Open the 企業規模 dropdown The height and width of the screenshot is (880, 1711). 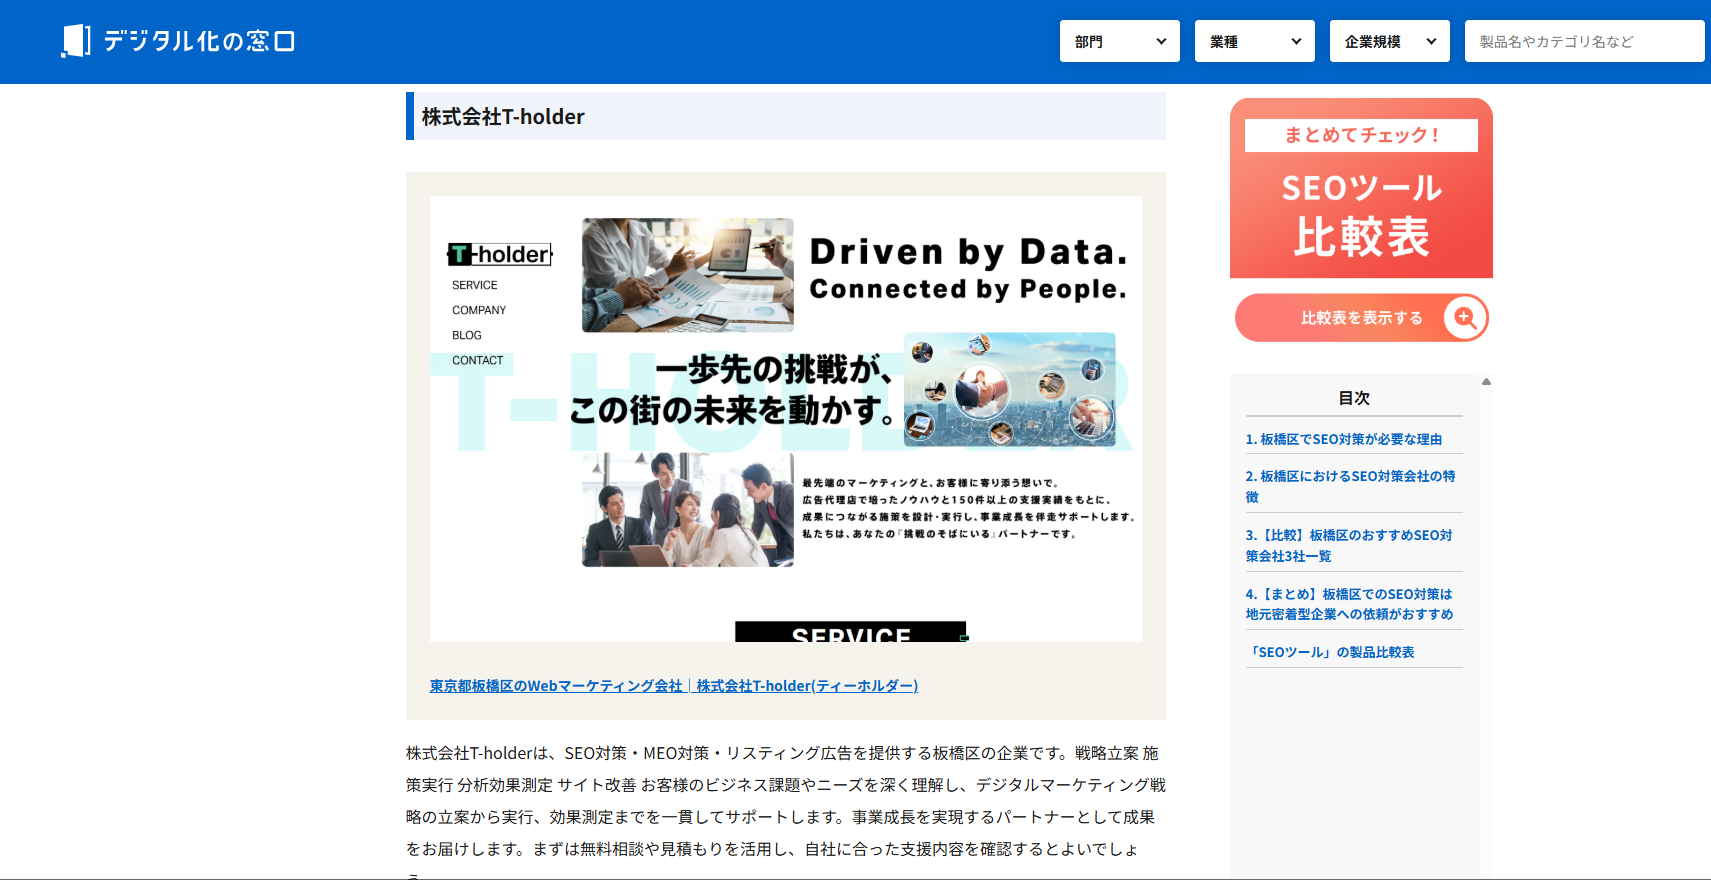click(1389, 41)
